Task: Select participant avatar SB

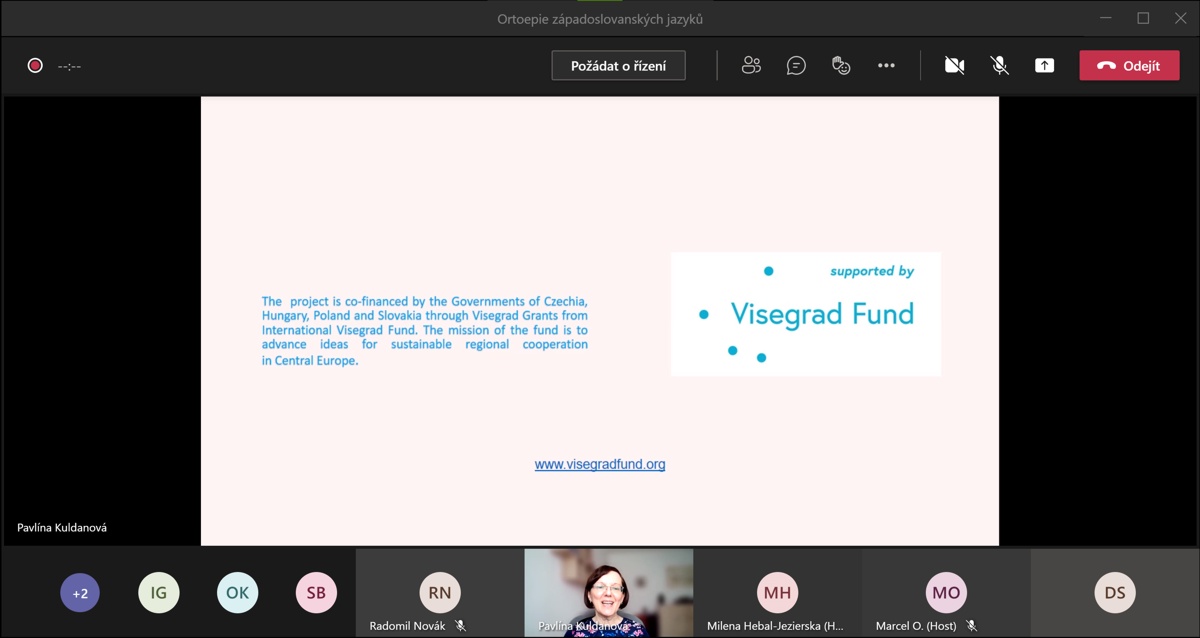Action: (x=316, y=593)
